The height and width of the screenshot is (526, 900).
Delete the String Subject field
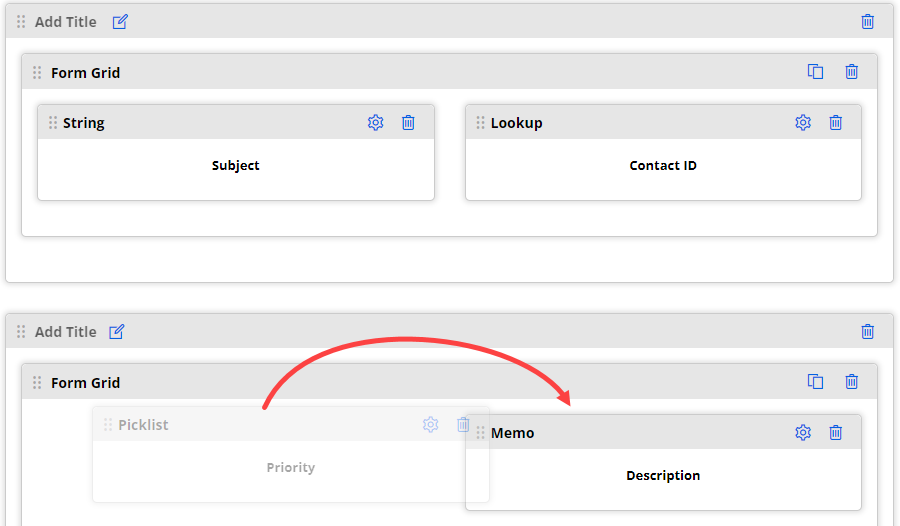tap(408, 122)
